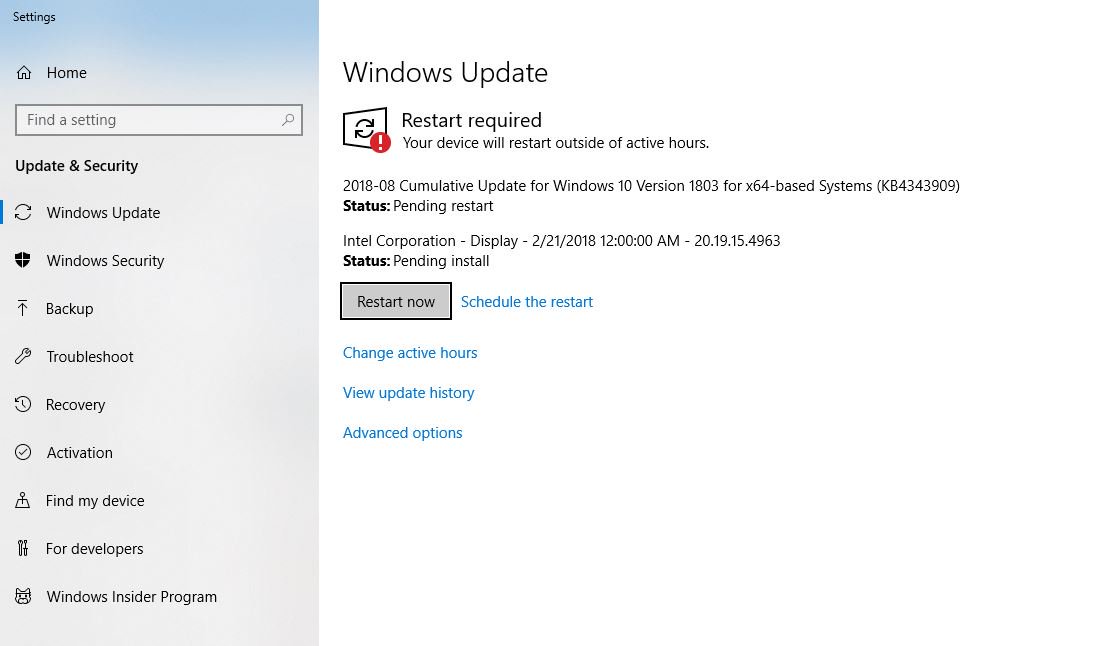Click Schedule the restart link
The image size is (1102, 646).
[526, 302]
